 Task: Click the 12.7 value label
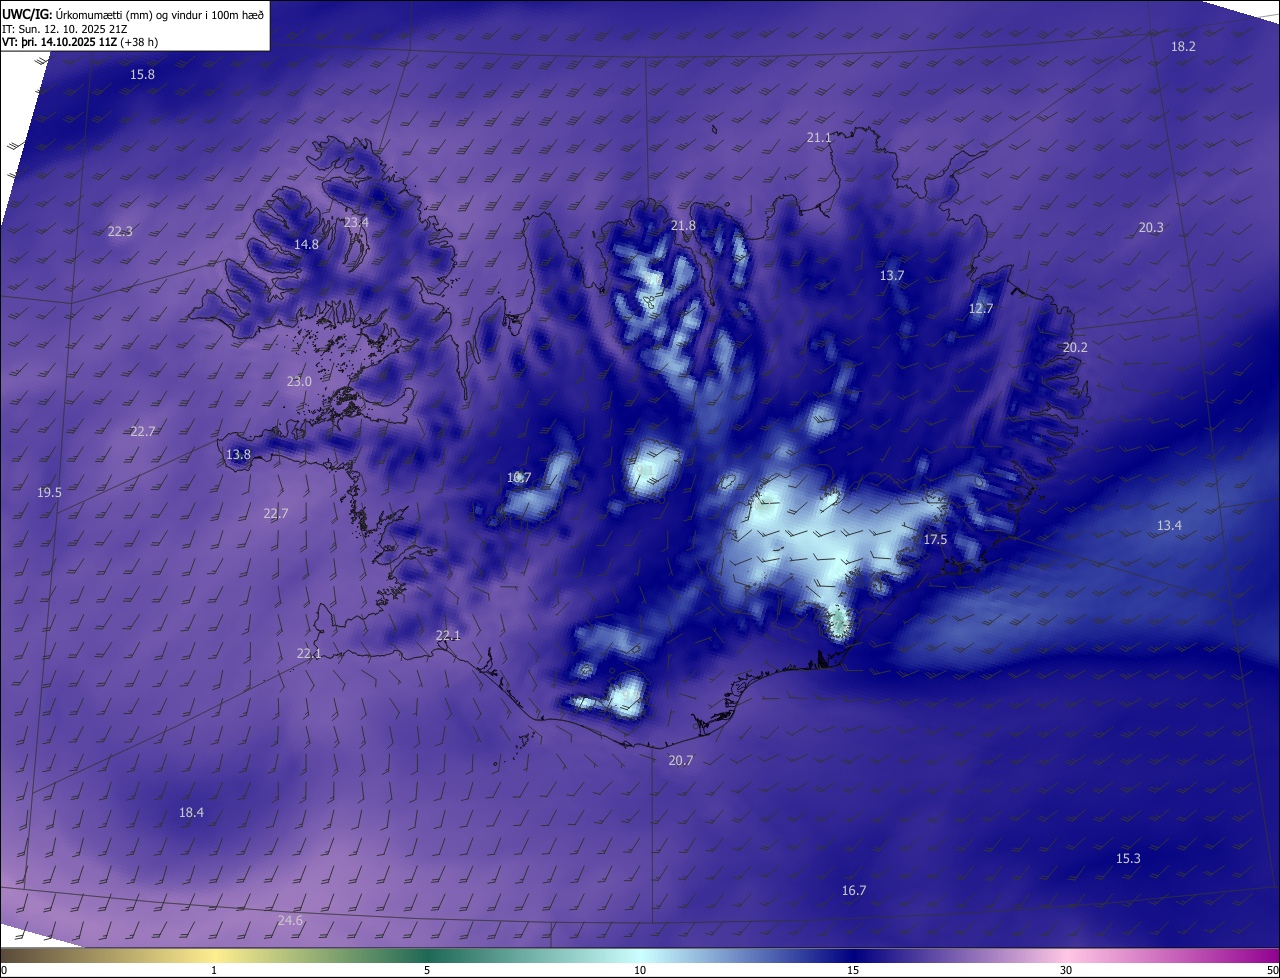point(981,309)
